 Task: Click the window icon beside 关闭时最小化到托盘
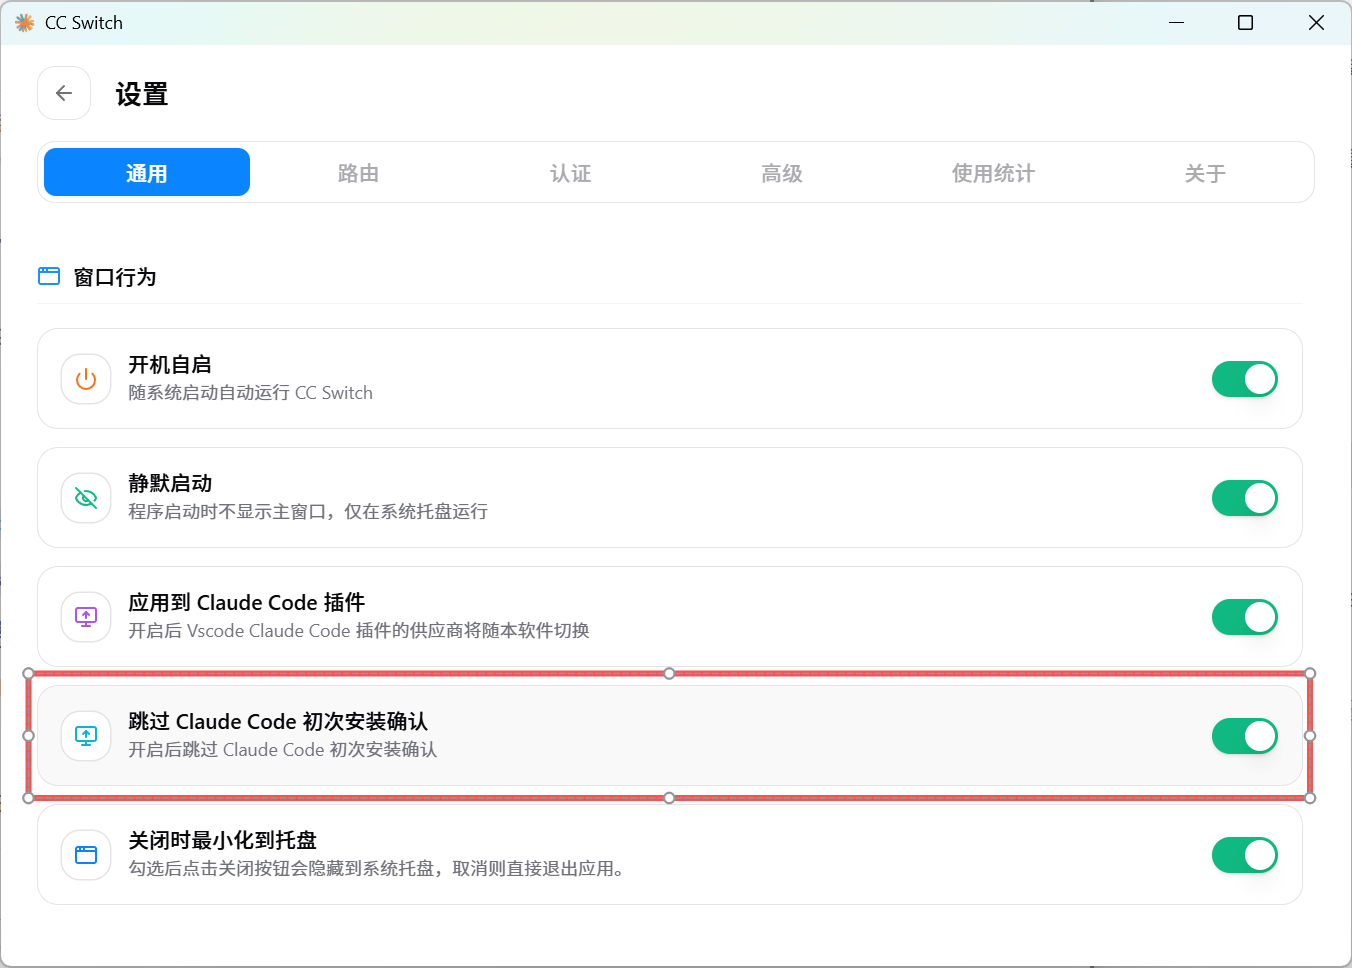[x=86, y=855]
